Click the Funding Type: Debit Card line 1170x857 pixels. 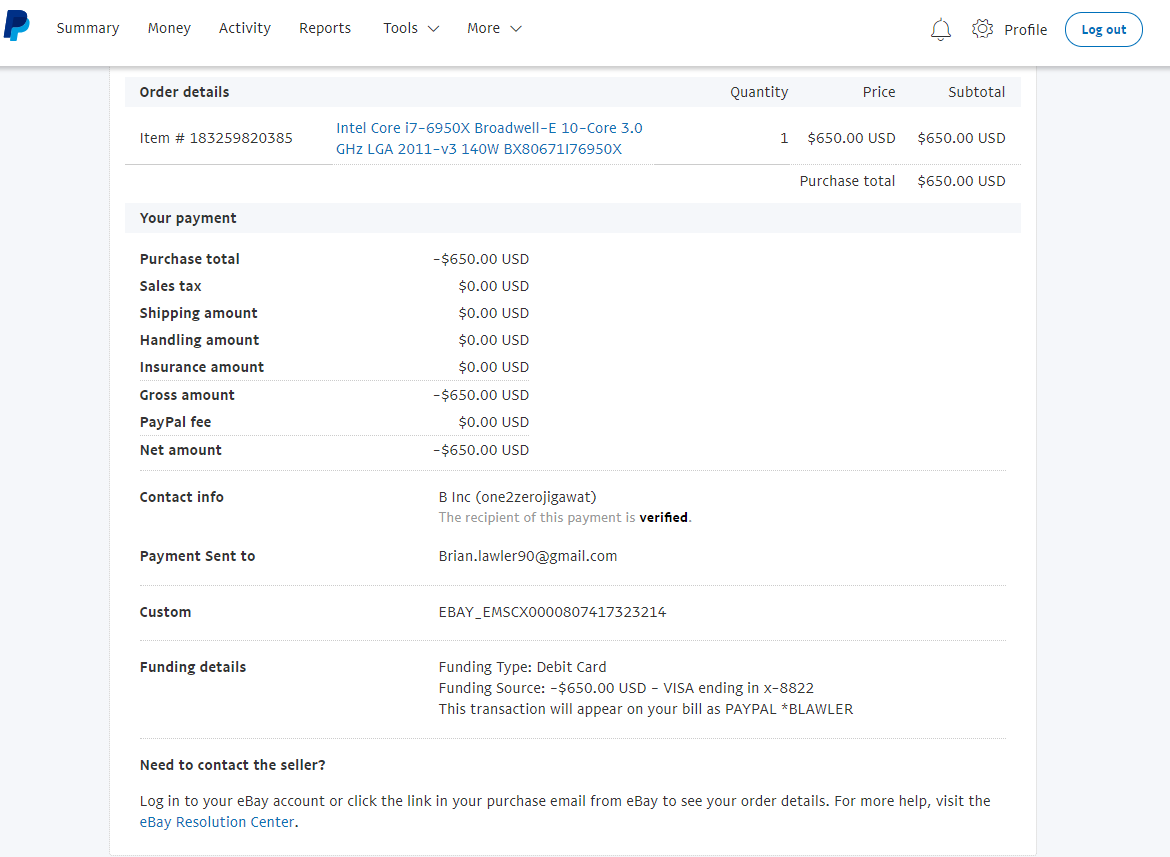522,667
